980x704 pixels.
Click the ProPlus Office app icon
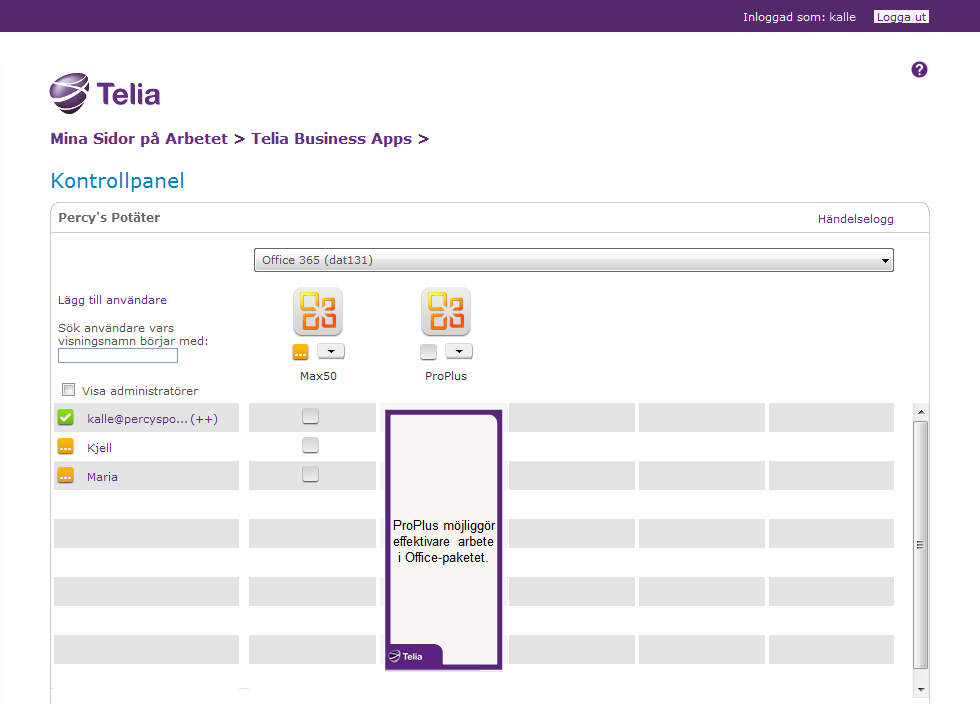point(446,311)
